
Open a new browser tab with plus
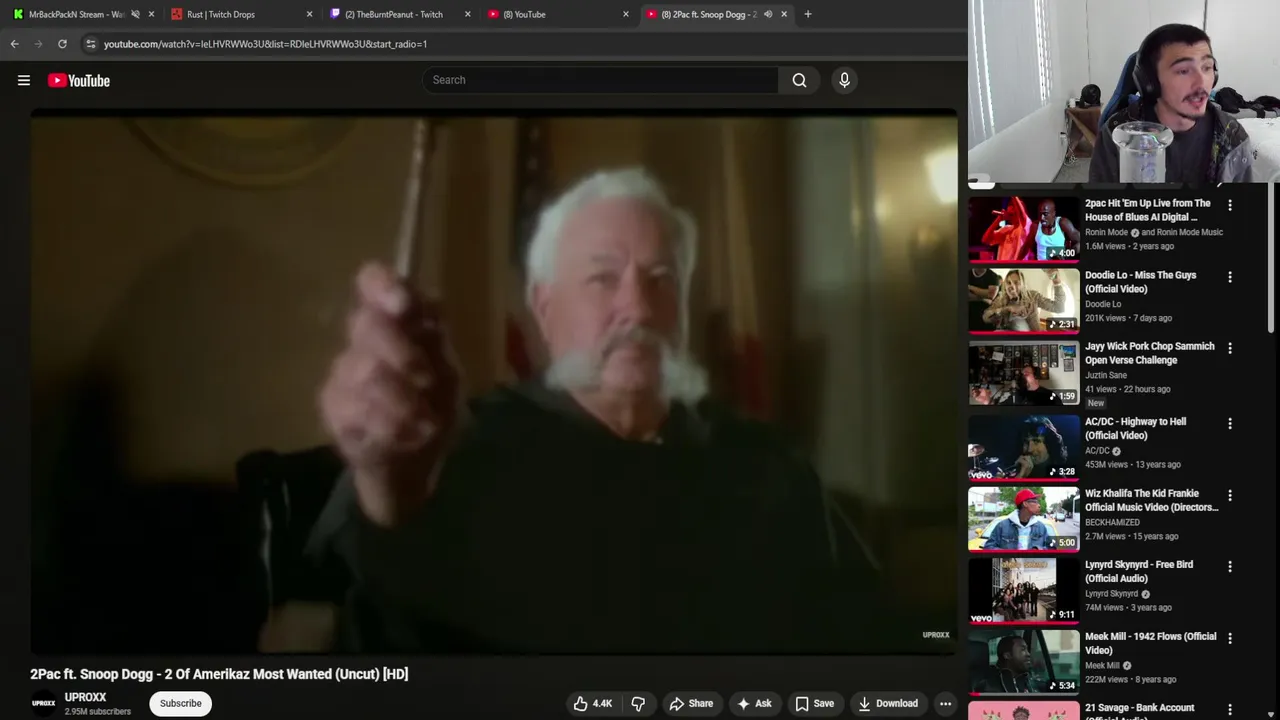[x=808, y=14]
